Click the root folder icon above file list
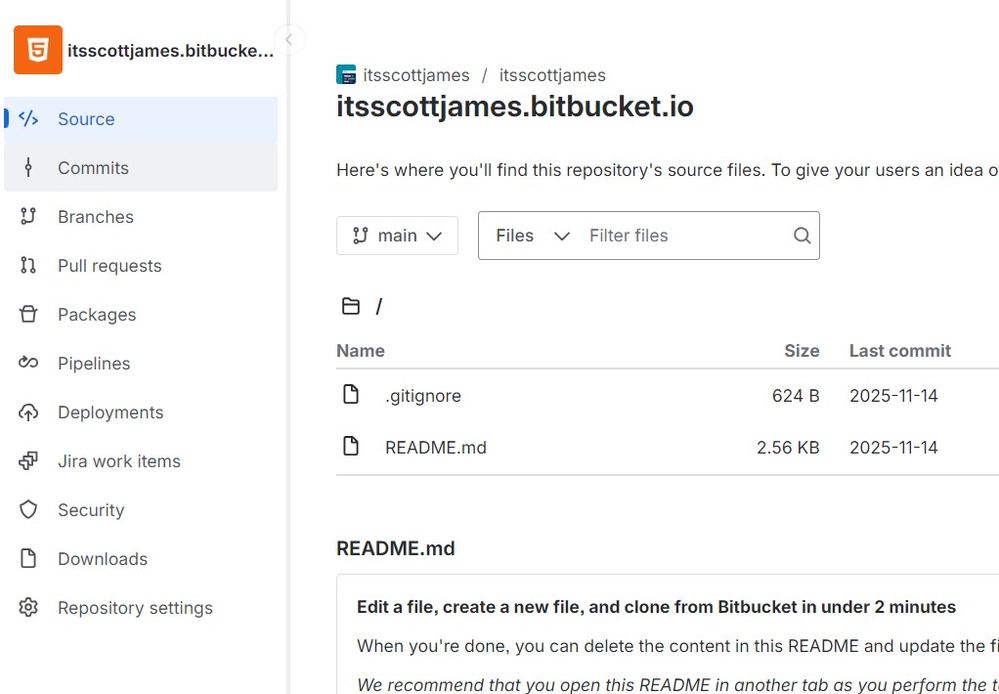 tap(350, 307)
